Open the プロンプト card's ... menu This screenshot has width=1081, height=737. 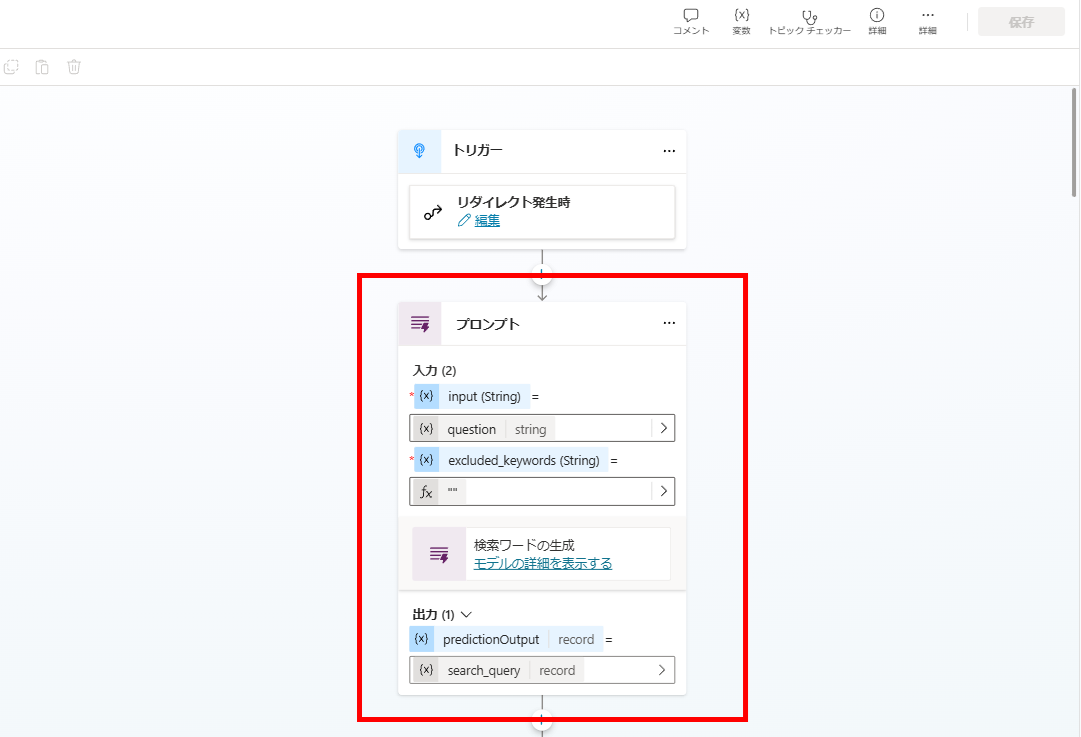click(668, 323)
